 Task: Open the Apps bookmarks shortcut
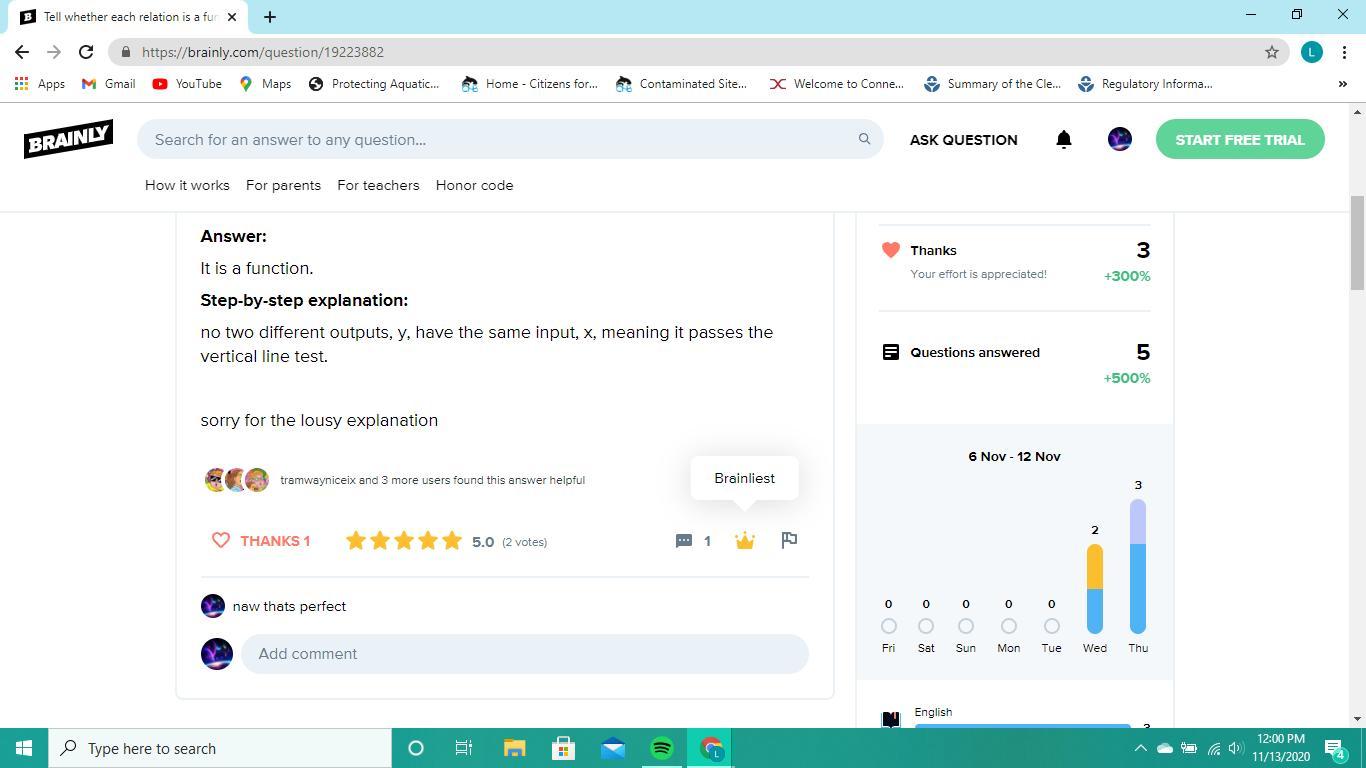(x=40, y=84)
